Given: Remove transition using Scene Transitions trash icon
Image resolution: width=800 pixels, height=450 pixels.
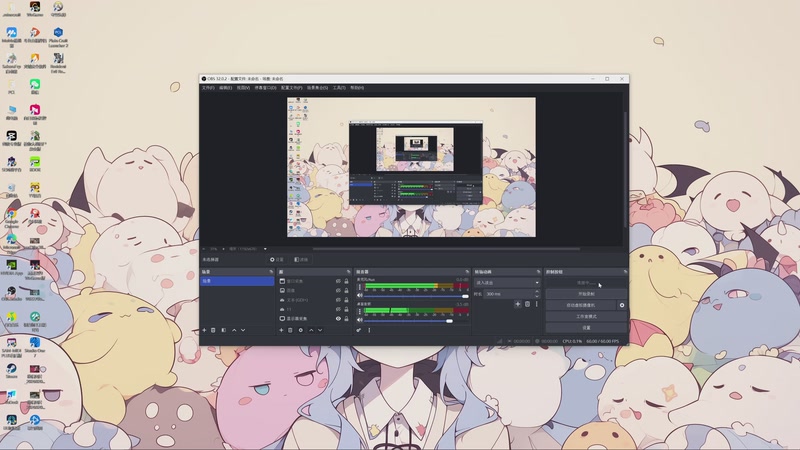Looking at the screenshot, I should (528, 304).
